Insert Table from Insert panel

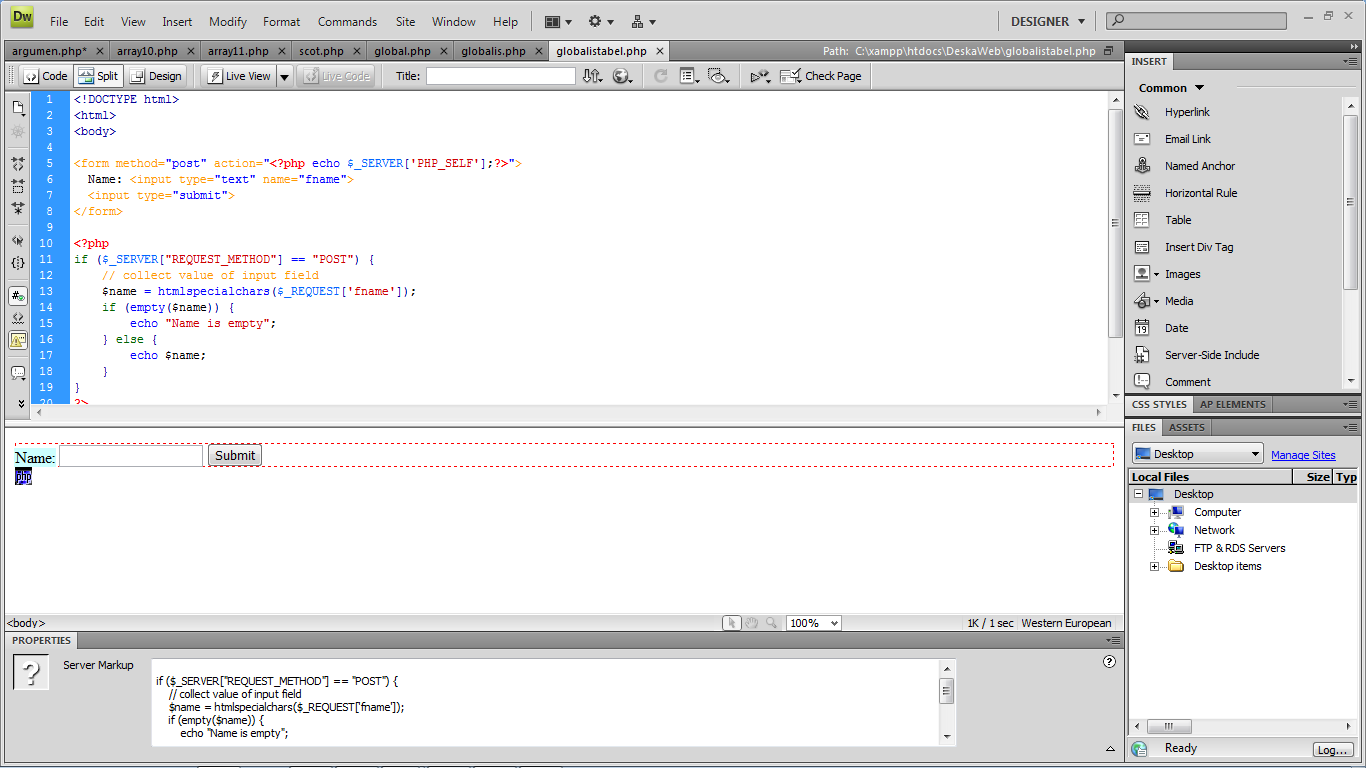point(1178,220)
